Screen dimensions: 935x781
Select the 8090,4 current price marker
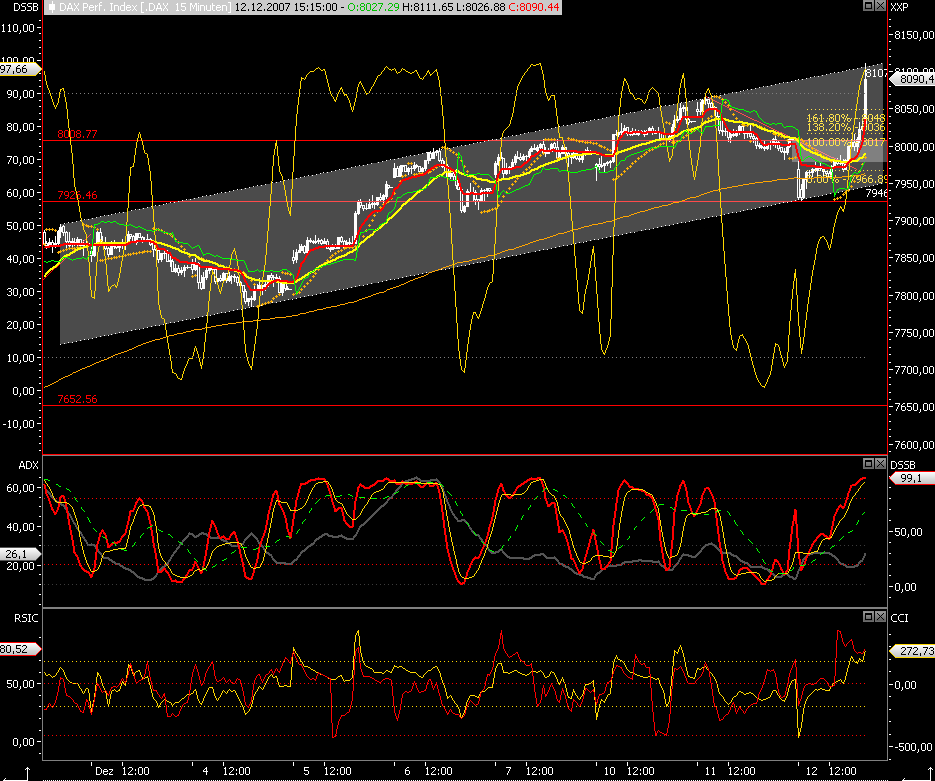point(913,79)
